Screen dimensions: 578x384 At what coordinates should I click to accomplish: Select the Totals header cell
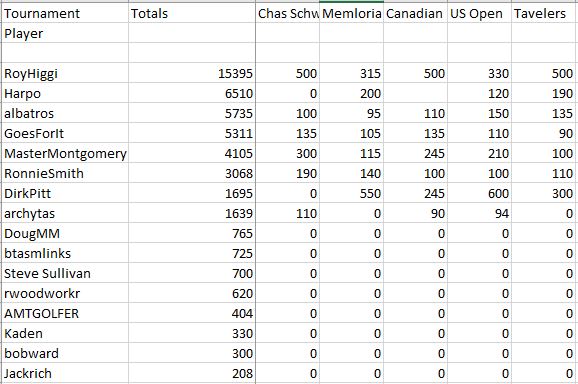(192, 14)
